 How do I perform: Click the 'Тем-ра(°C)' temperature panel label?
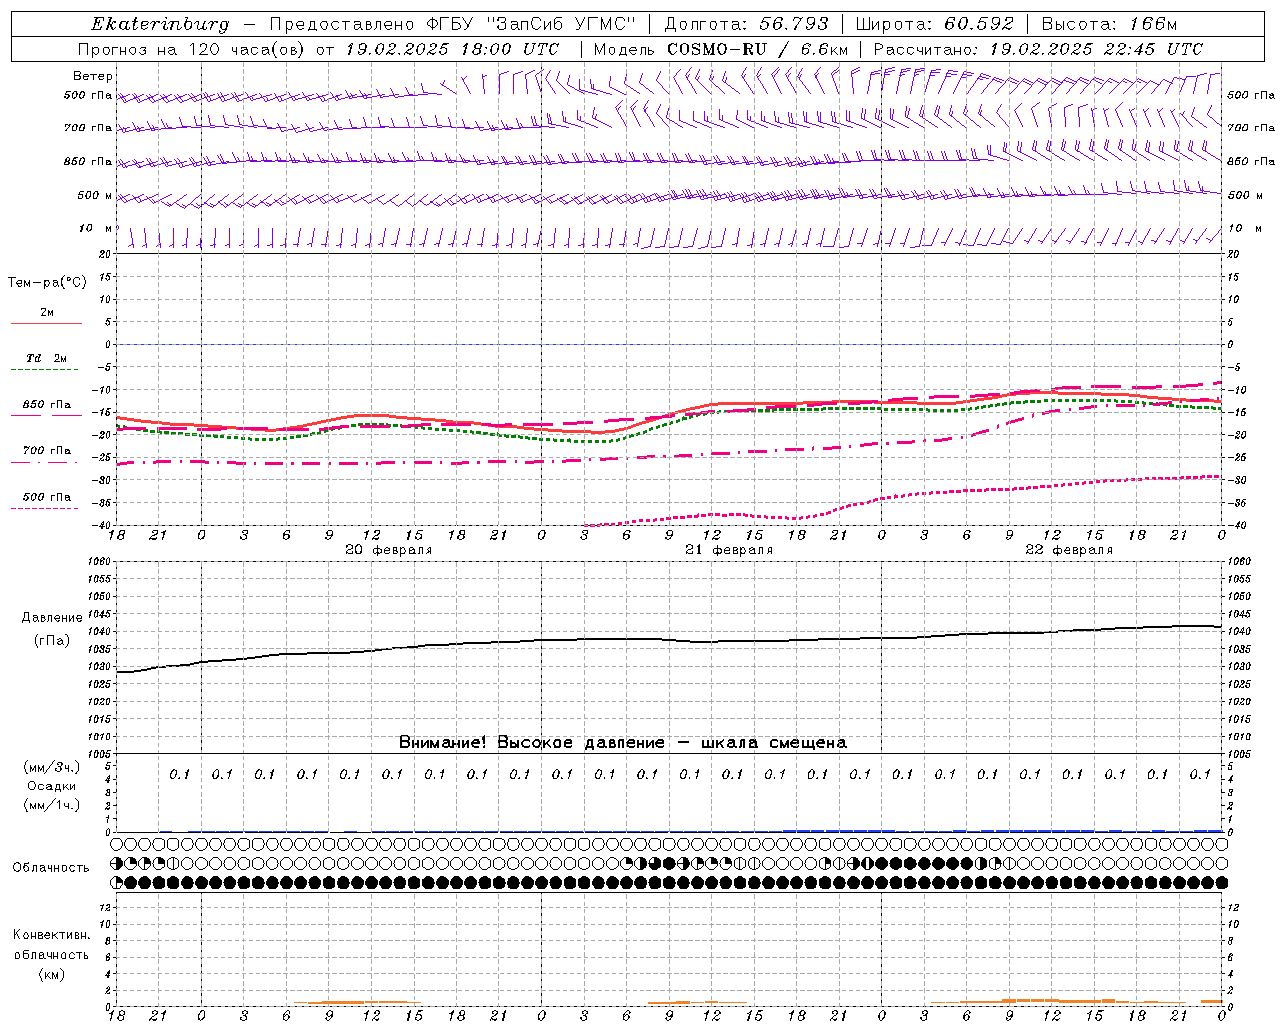click(x=47, y=283)
